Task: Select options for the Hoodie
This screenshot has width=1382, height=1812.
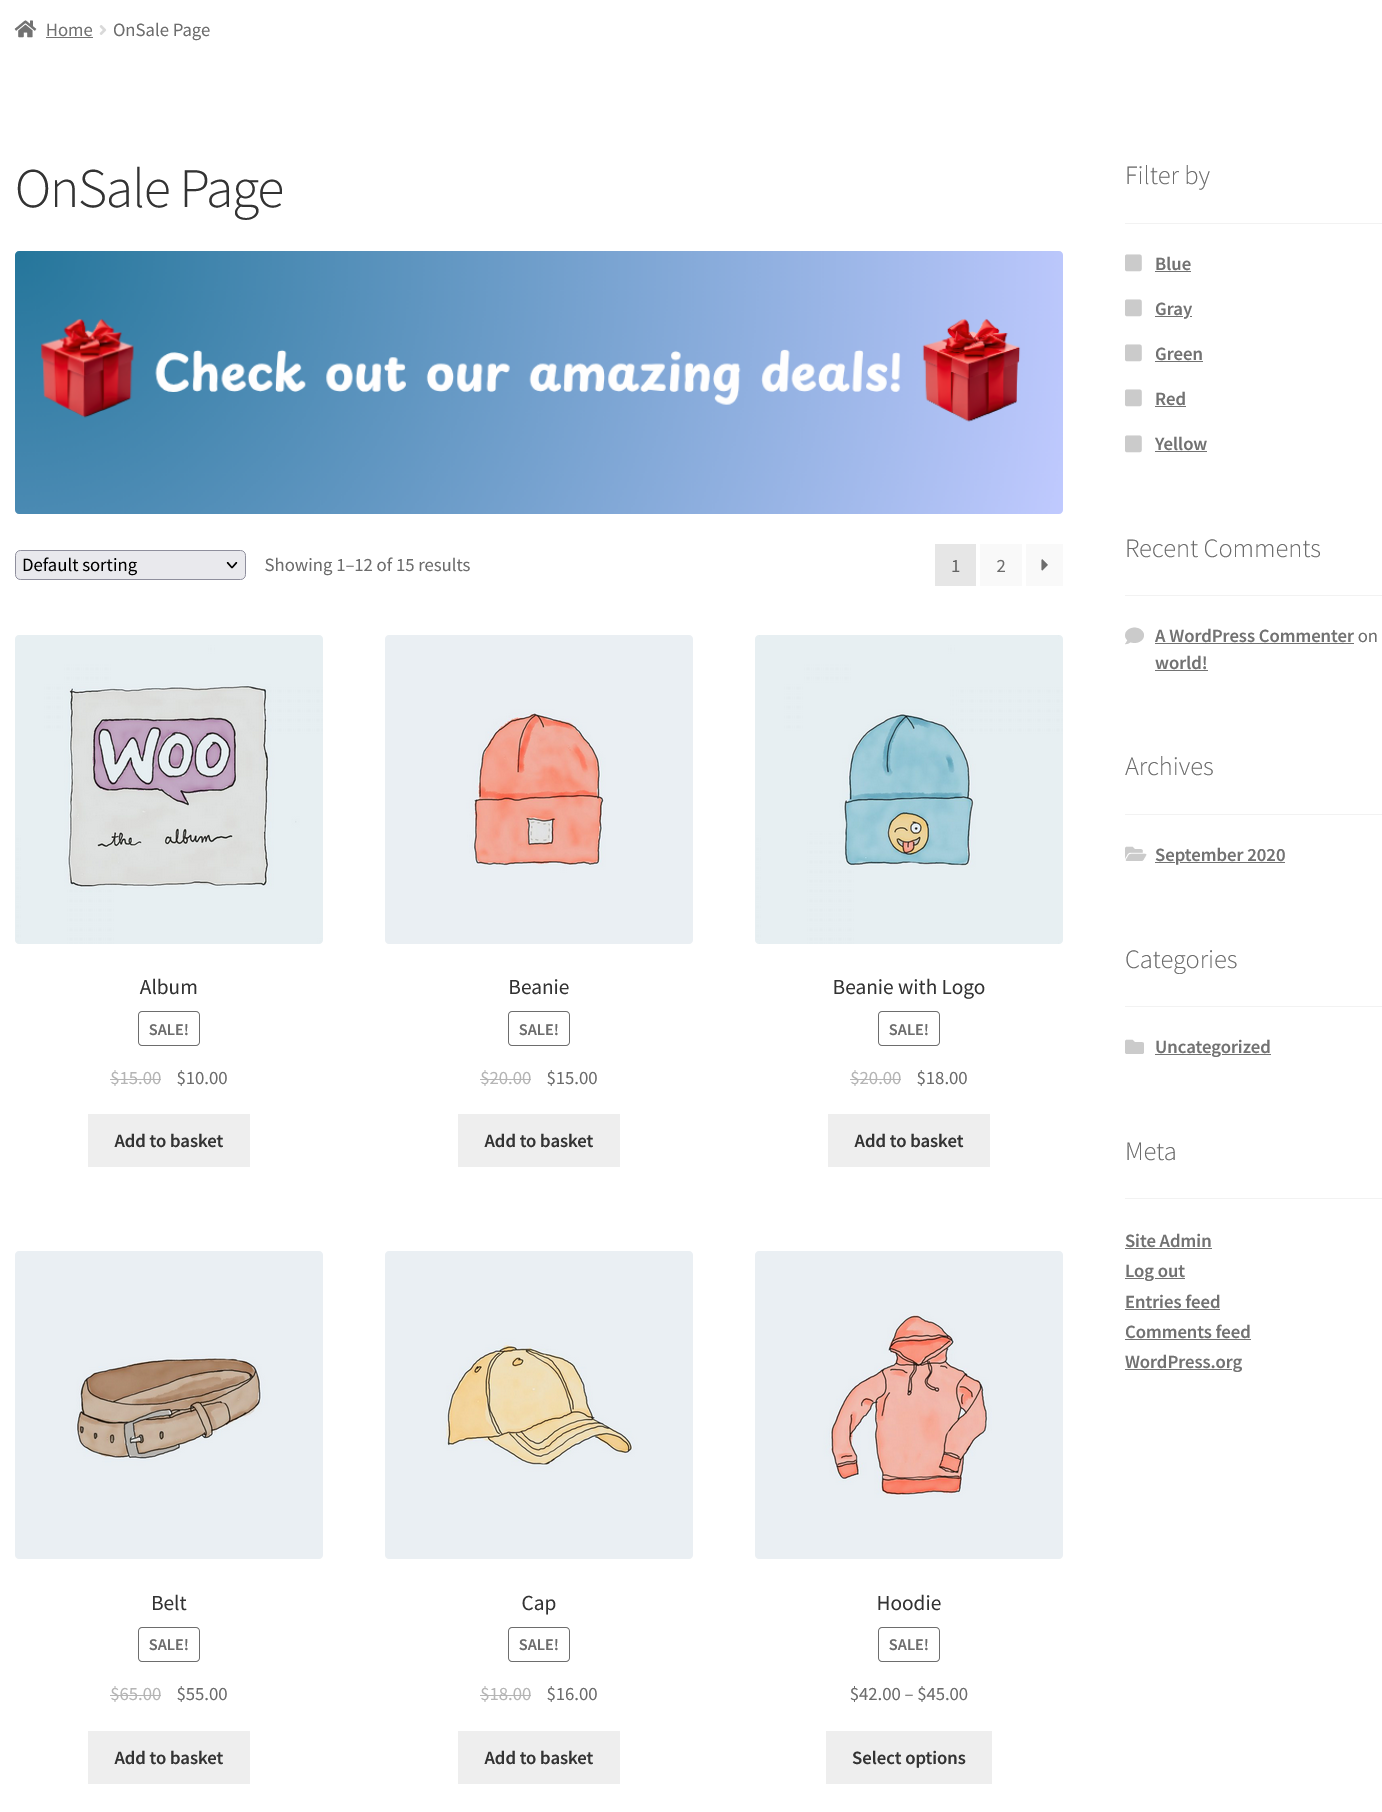Action: click(909, 1757)
